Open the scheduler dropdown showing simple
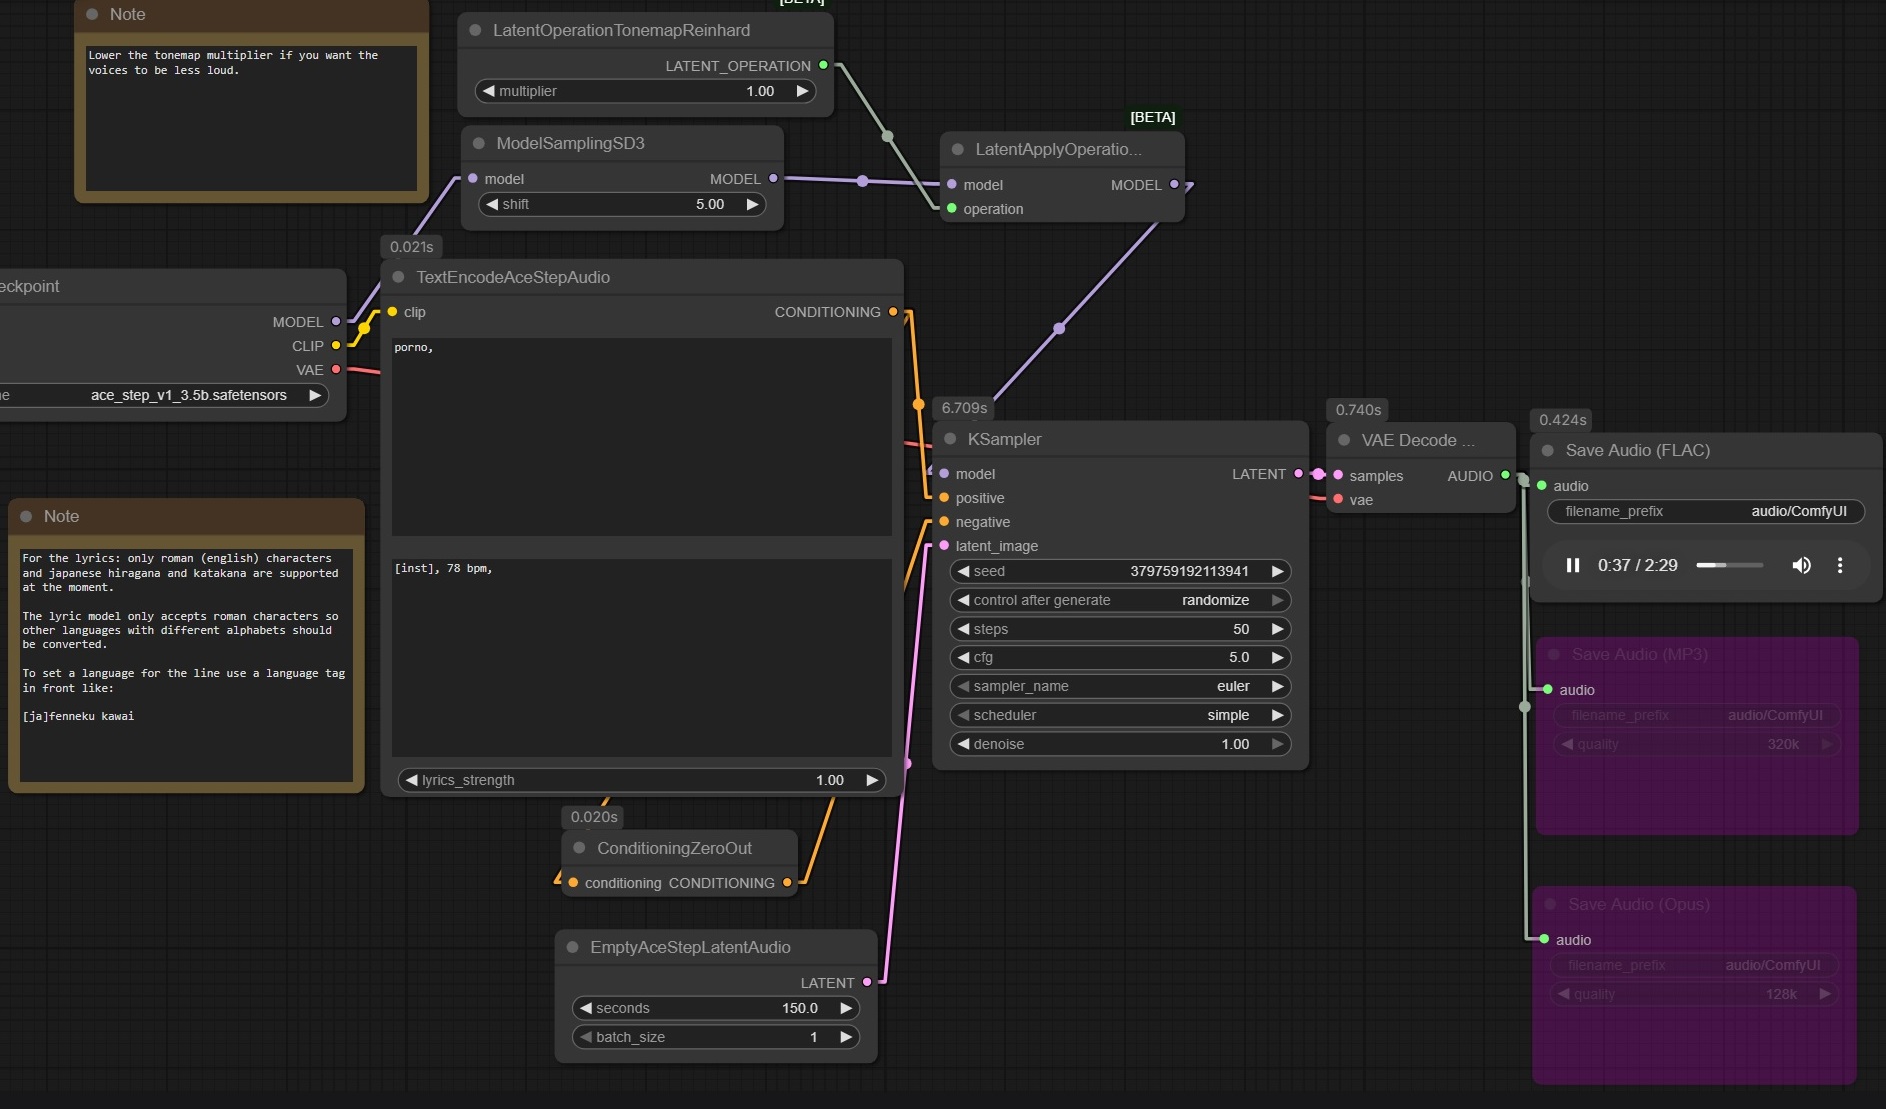Image resolution: width=1886 pixels, height=1109 pixels. click(x=1120, y=715)
